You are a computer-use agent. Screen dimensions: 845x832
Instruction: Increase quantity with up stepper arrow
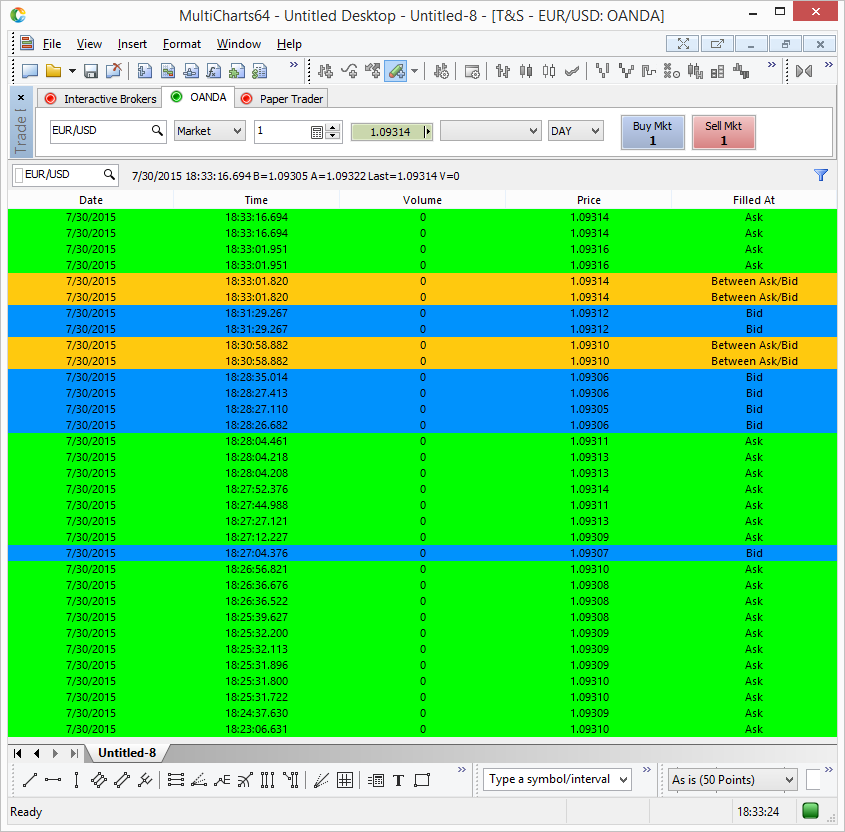334,128
